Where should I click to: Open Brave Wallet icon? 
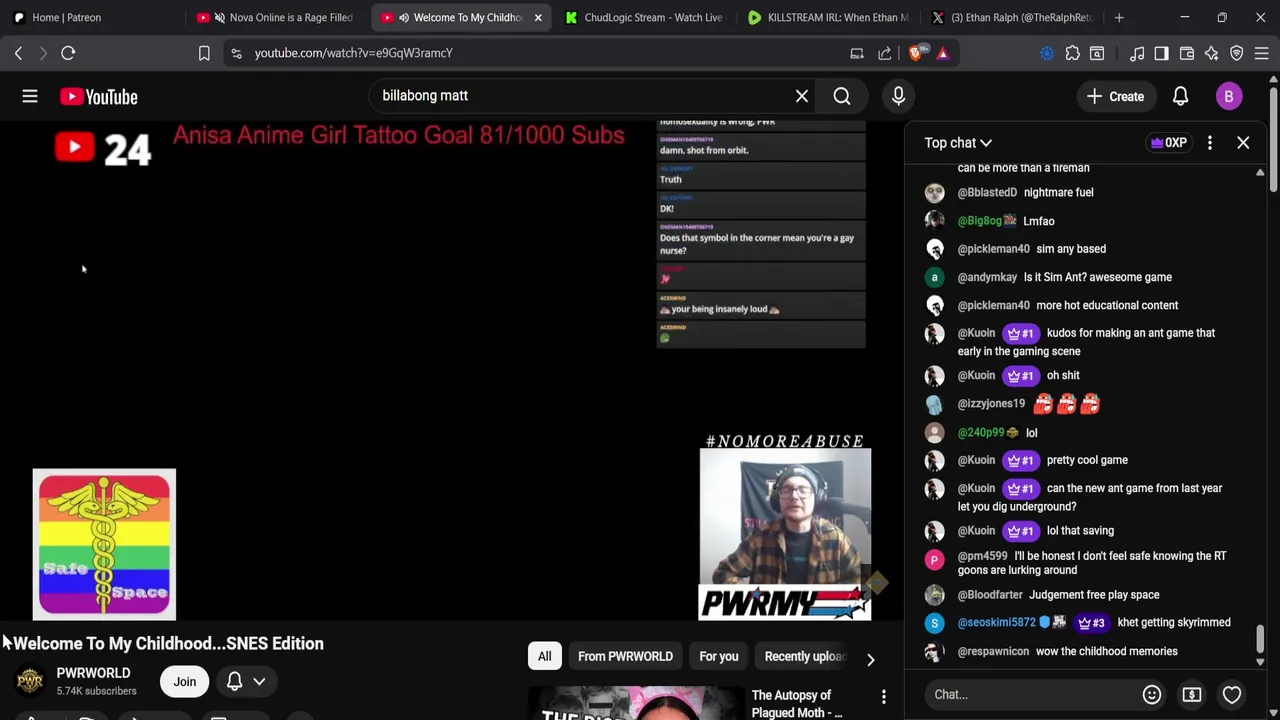pos(1187,53)
